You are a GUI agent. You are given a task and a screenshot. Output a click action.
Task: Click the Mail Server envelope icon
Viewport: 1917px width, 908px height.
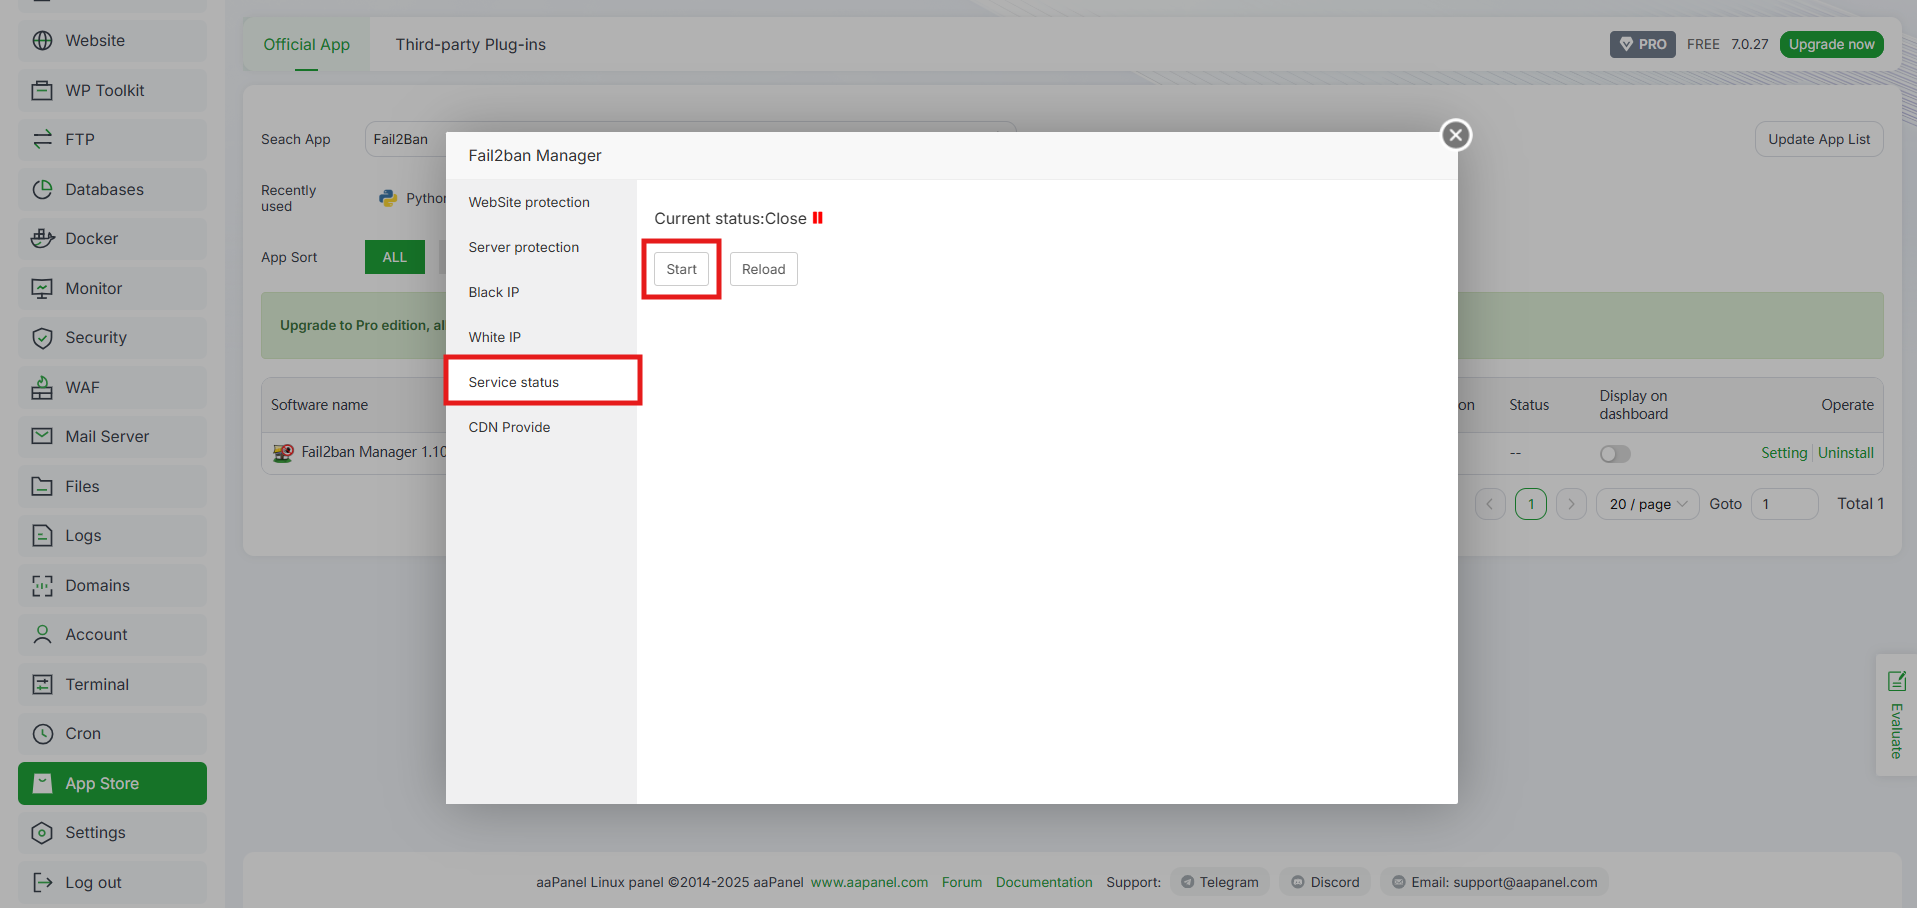coord(42,437)
